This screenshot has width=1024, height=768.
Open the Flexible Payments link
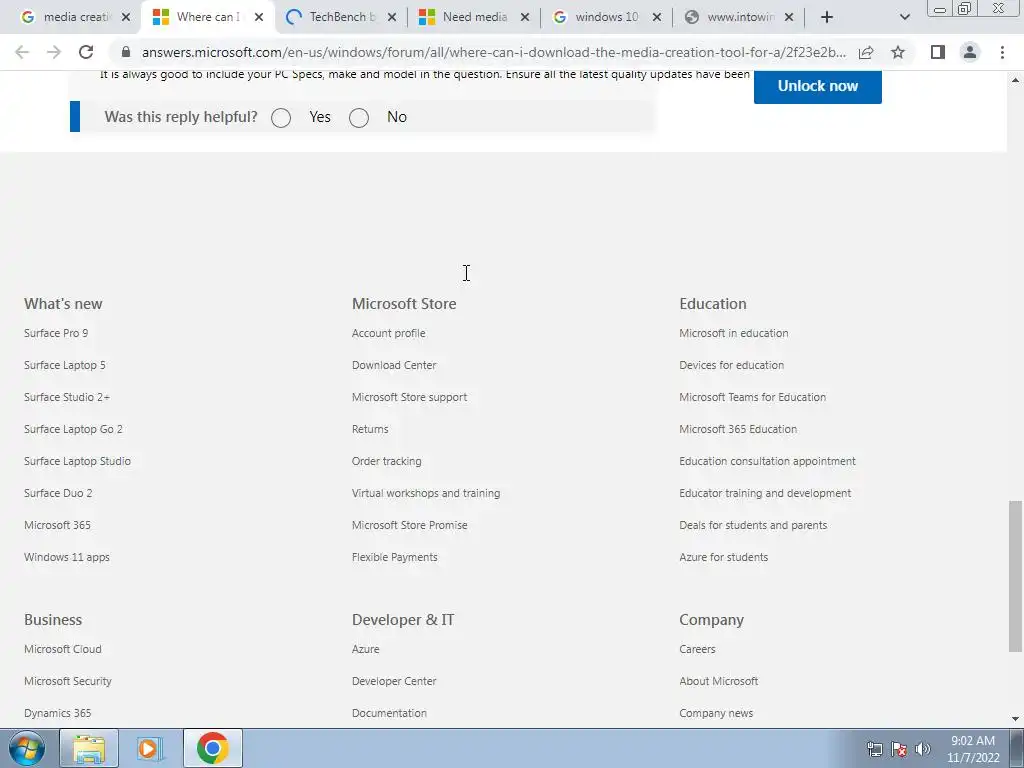click(394, 557)
